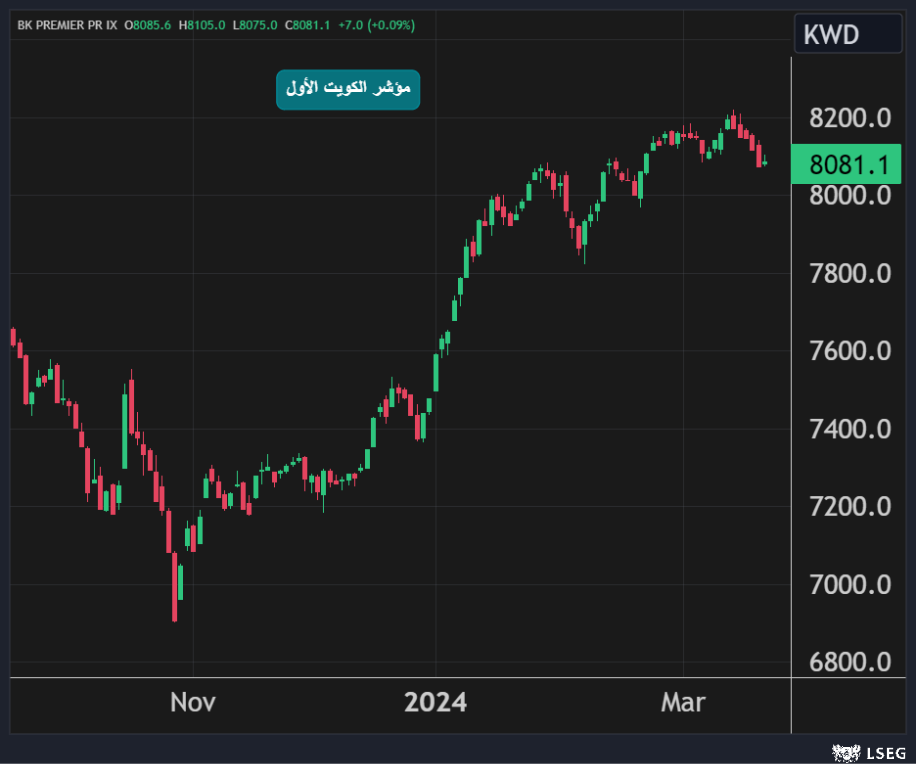Image resolution: width=916 pixels, height=764 pixels.
Task: Click the green 8081.1 current price tag
Action: (848, 164)
